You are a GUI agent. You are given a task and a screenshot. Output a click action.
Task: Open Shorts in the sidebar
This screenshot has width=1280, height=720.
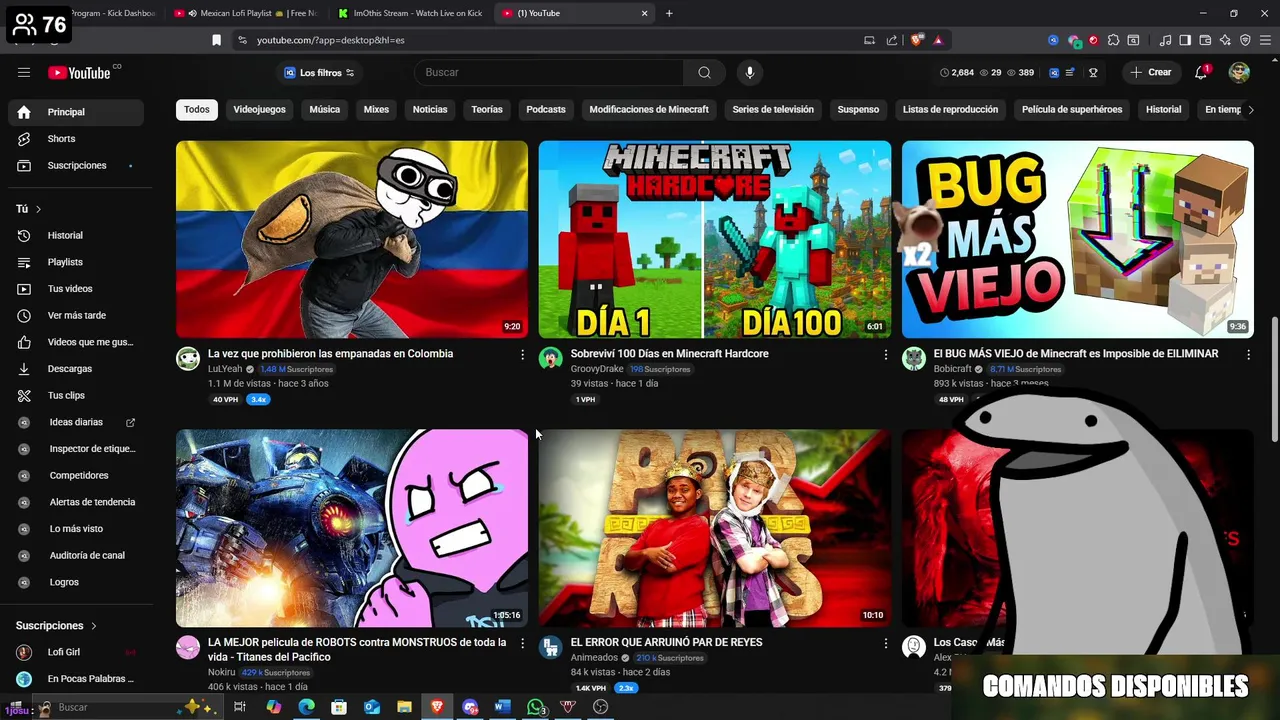tap(76, 139)
